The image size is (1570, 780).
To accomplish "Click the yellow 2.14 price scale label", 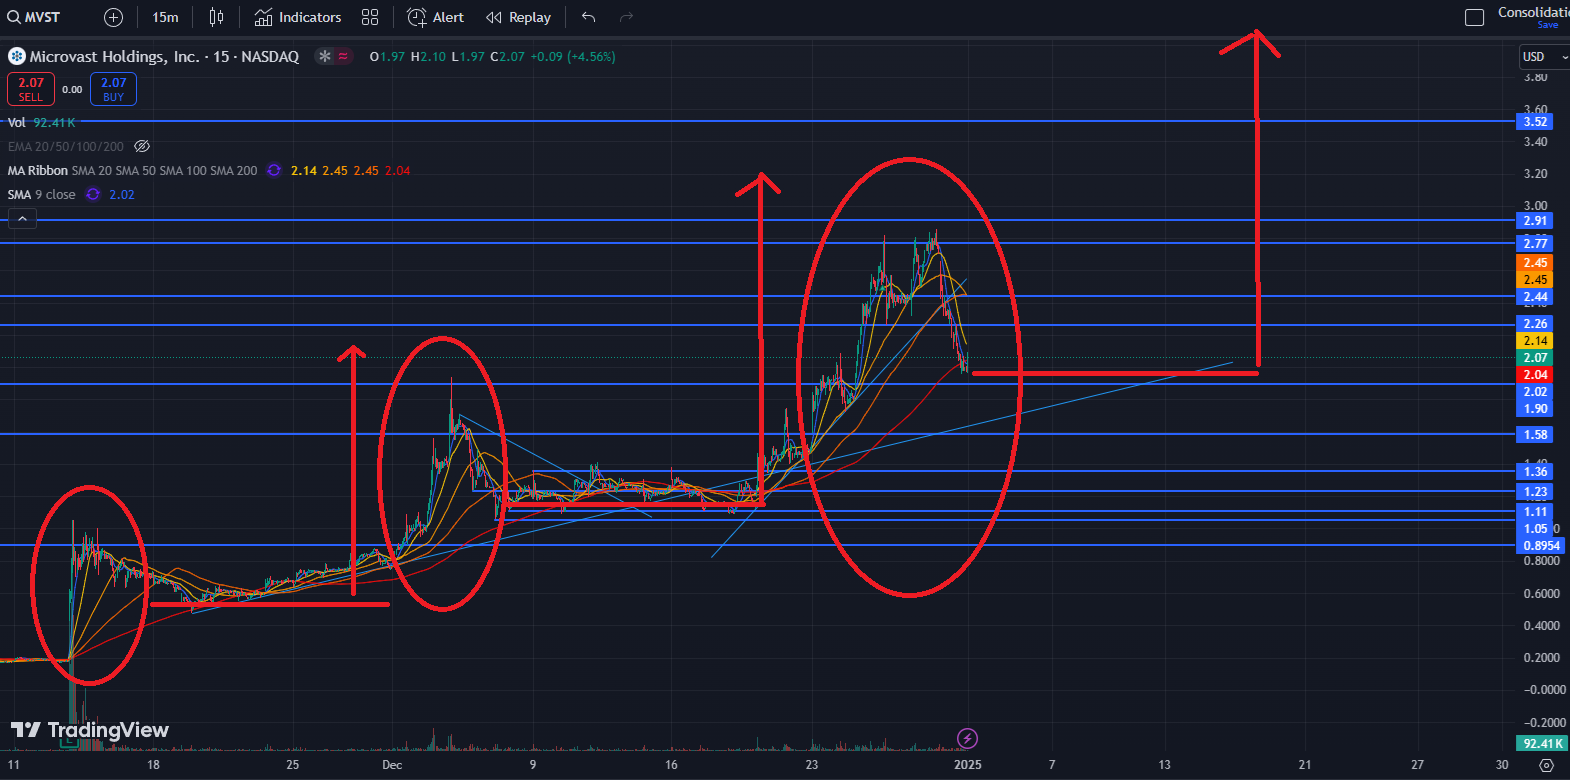I will coord(1535,341).
